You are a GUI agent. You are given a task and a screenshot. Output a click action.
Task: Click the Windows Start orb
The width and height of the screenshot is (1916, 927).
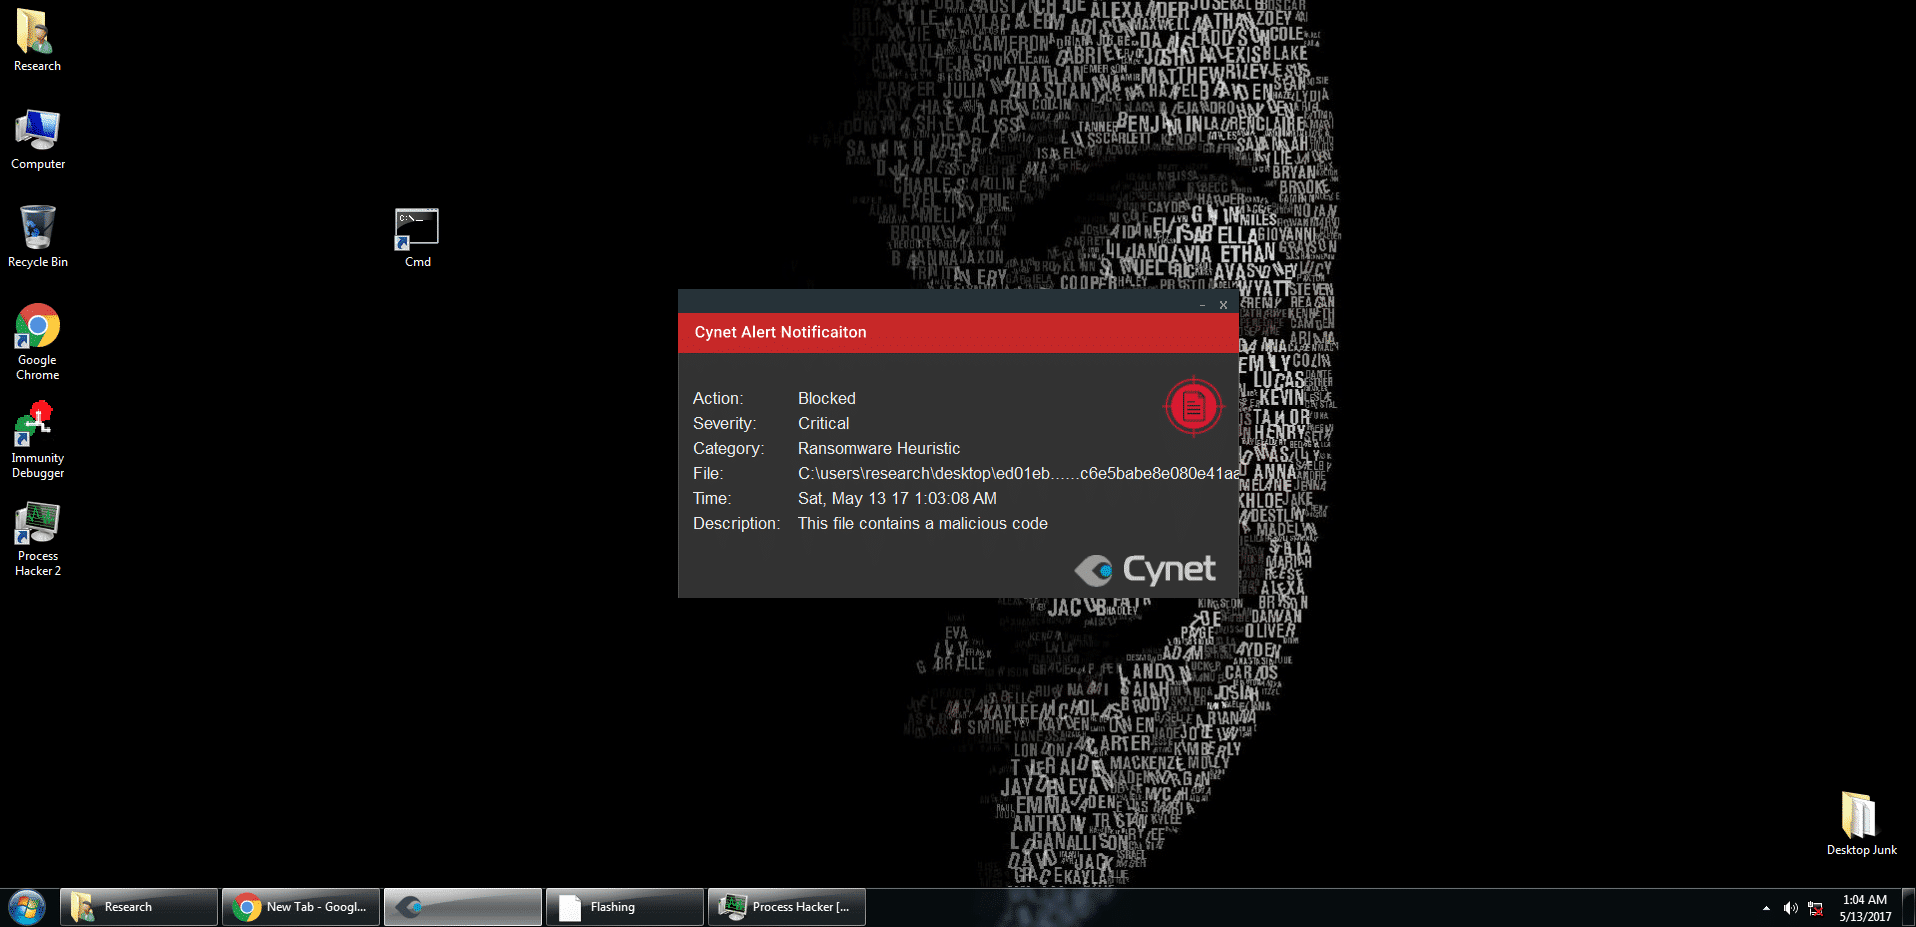click(27, 907)
